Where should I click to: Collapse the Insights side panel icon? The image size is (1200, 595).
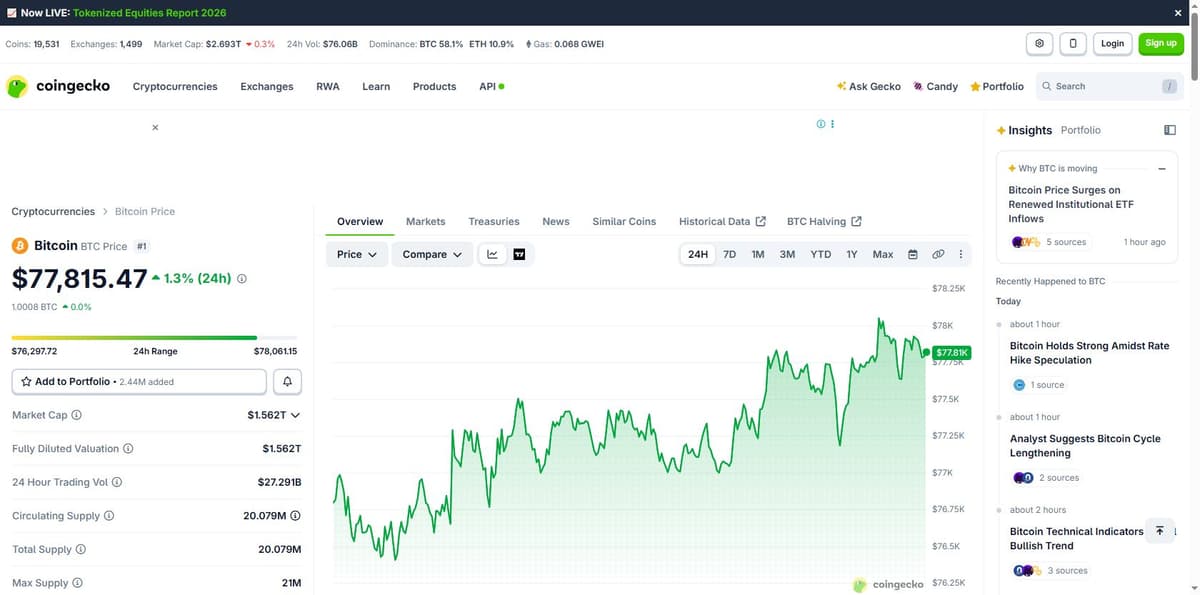pyautogui.click(x=1170, y=130)
